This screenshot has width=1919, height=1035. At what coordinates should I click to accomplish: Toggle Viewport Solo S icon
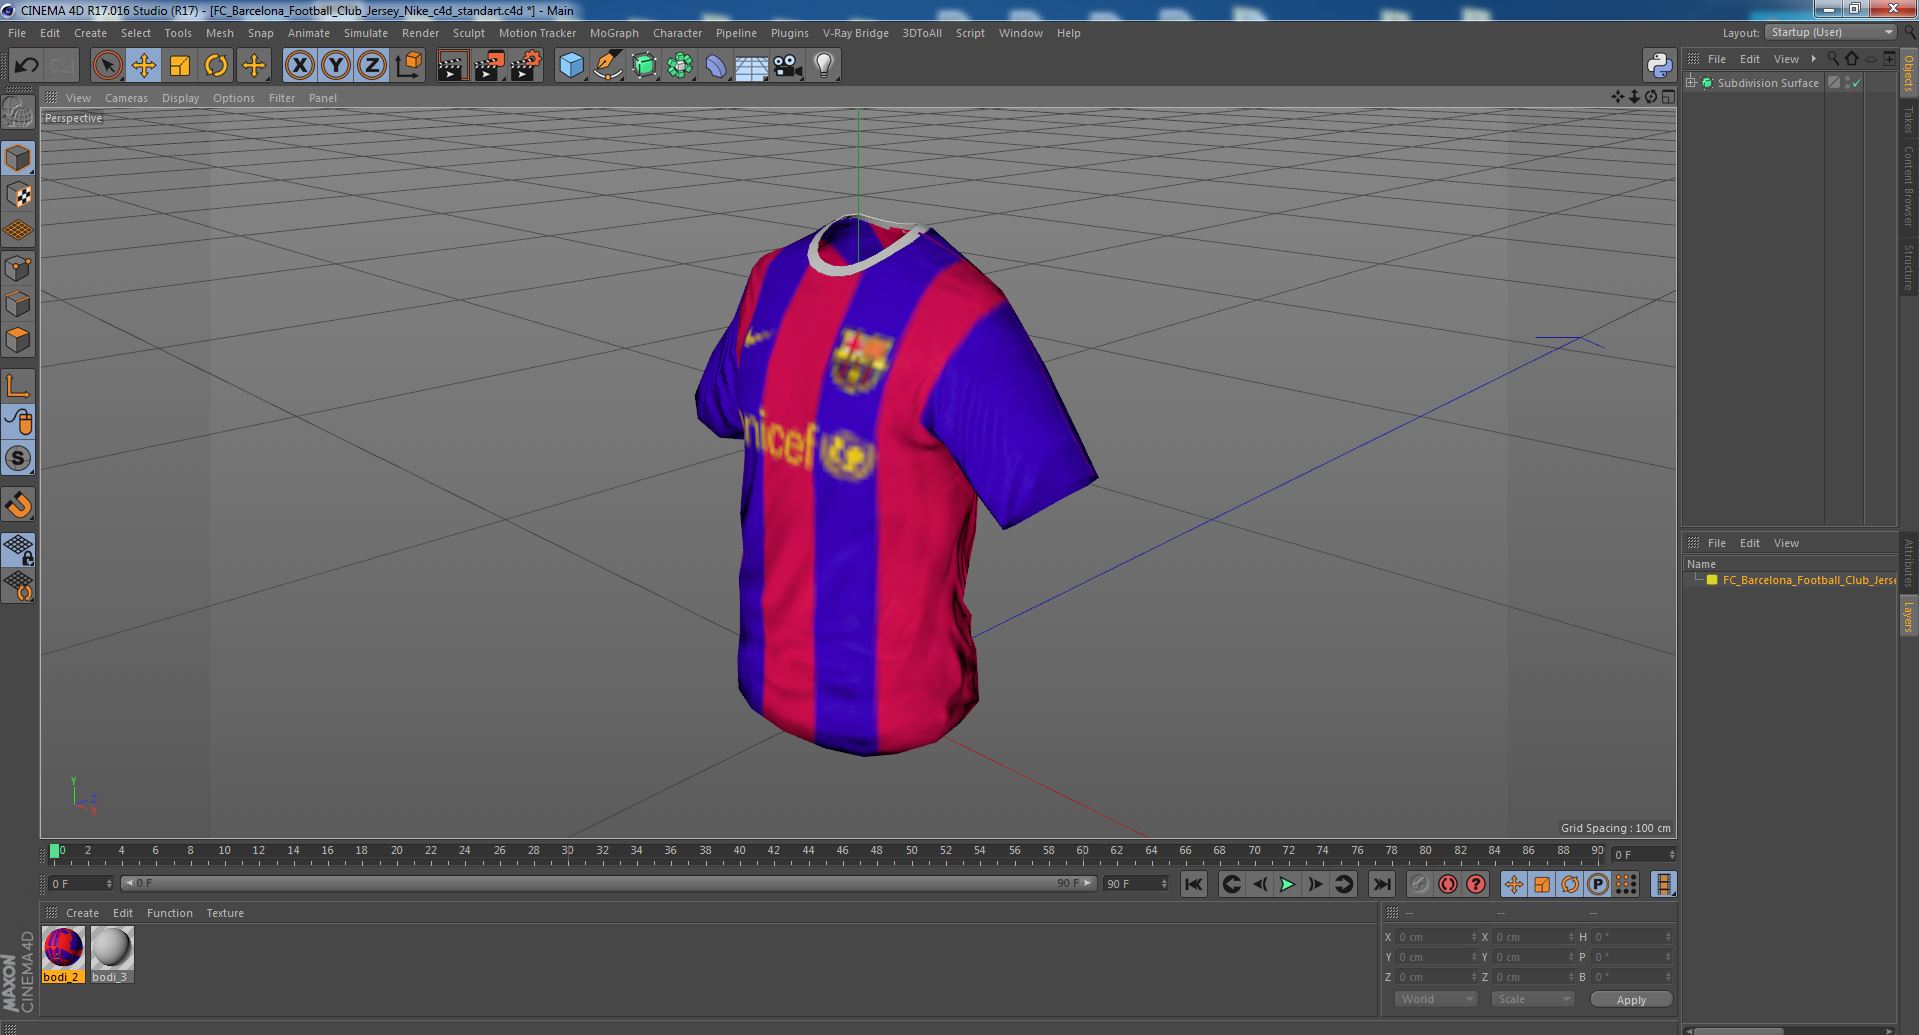(x=18, y=458)
